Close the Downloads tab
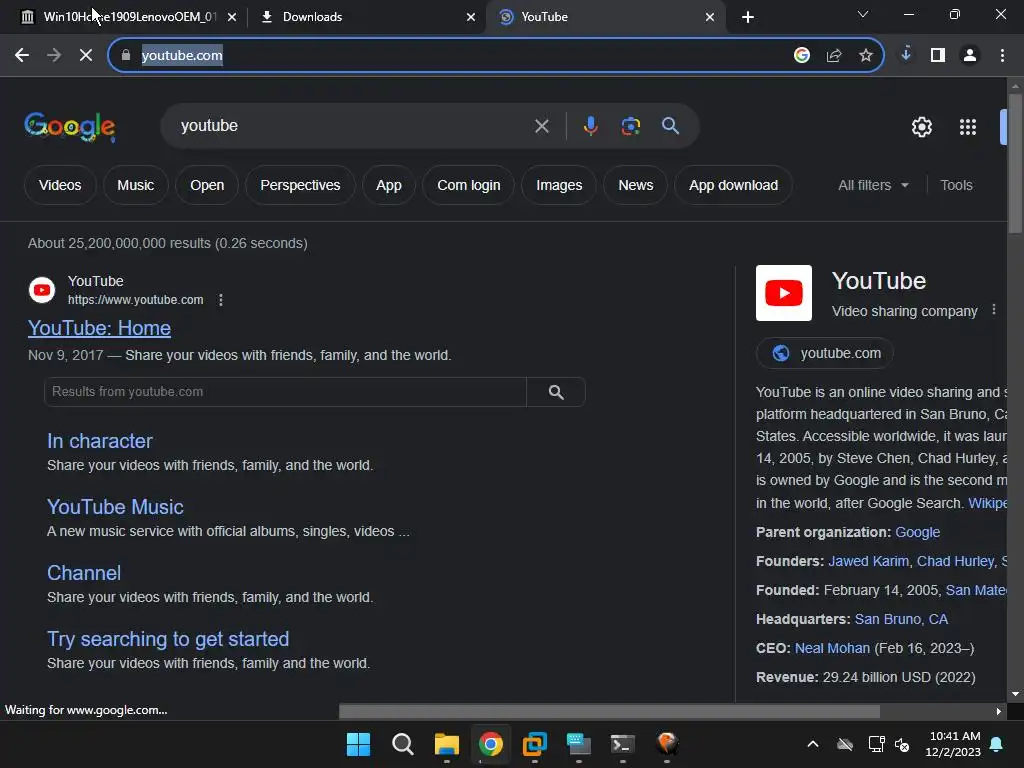Image resolution: width=1024 pixels, height=768 pixels. point(471,17)
